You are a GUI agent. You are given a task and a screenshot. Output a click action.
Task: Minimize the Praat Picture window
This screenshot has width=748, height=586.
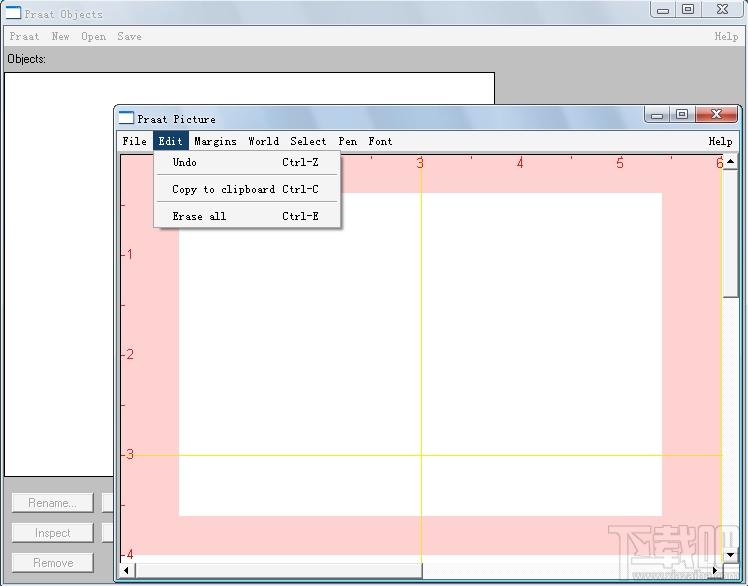tap(657, 115)
